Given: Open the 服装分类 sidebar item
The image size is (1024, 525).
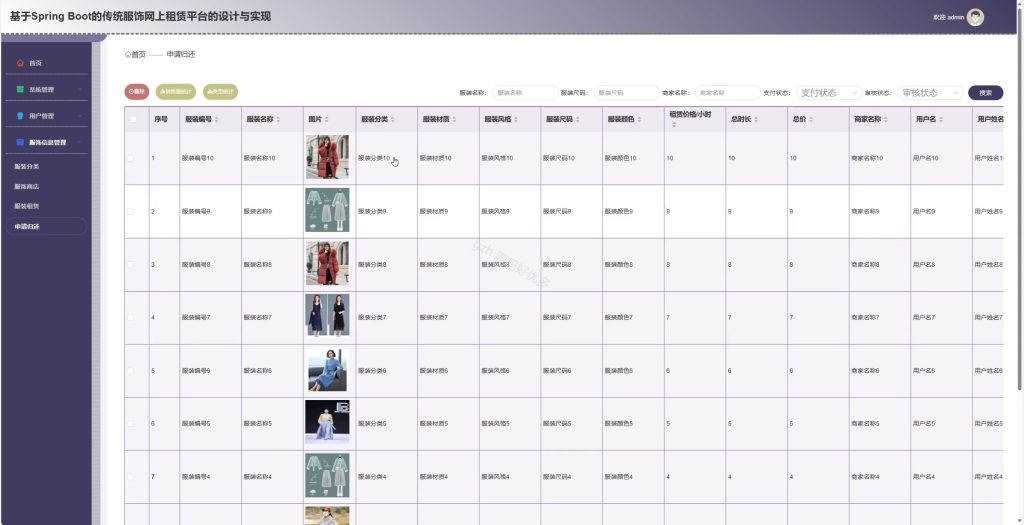Looking at the screenshot, I should (x=27, y=167).
